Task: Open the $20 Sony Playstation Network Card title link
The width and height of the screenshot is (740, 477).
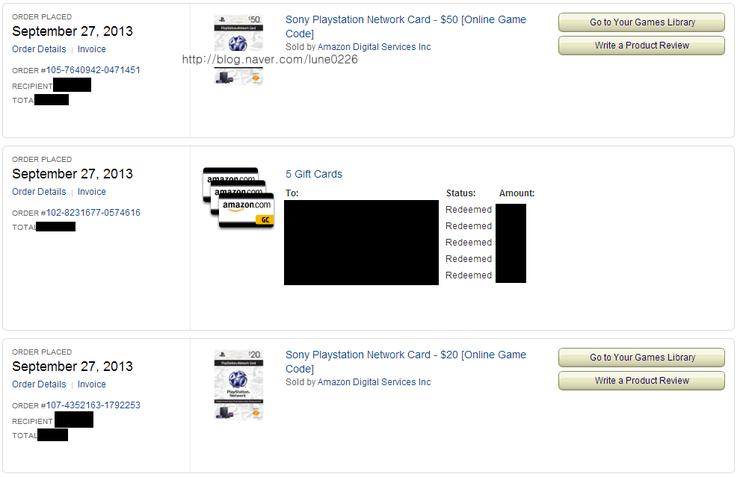Action: (405, 355)
